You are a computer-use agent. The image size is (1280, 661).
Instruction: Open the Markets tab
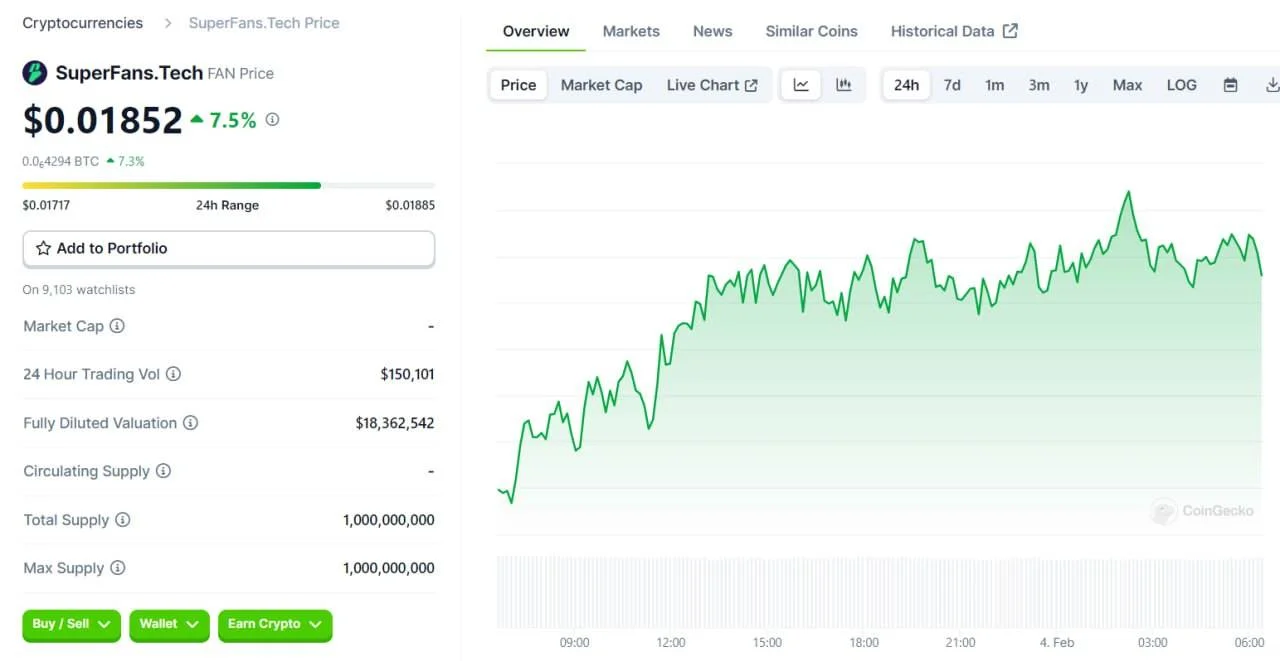[x=631, y=31]
